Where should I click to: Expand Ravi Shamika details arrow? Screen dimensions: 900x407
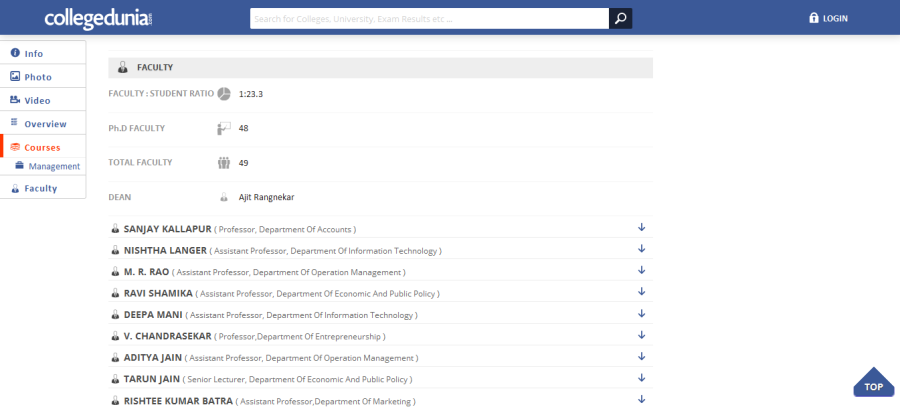(642, 292)
